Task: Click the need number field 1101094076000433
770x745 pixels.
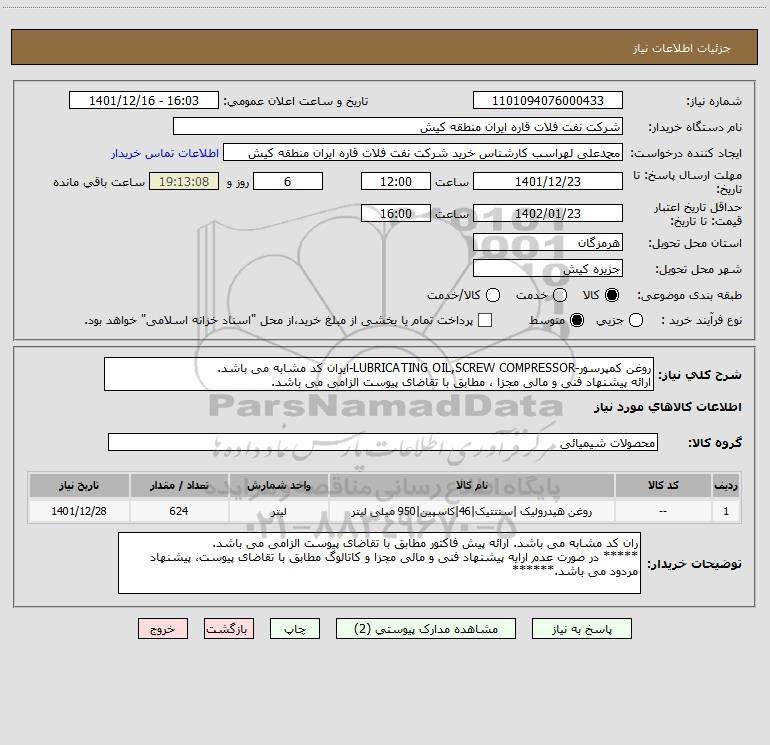Action: (x=548, y=101)
